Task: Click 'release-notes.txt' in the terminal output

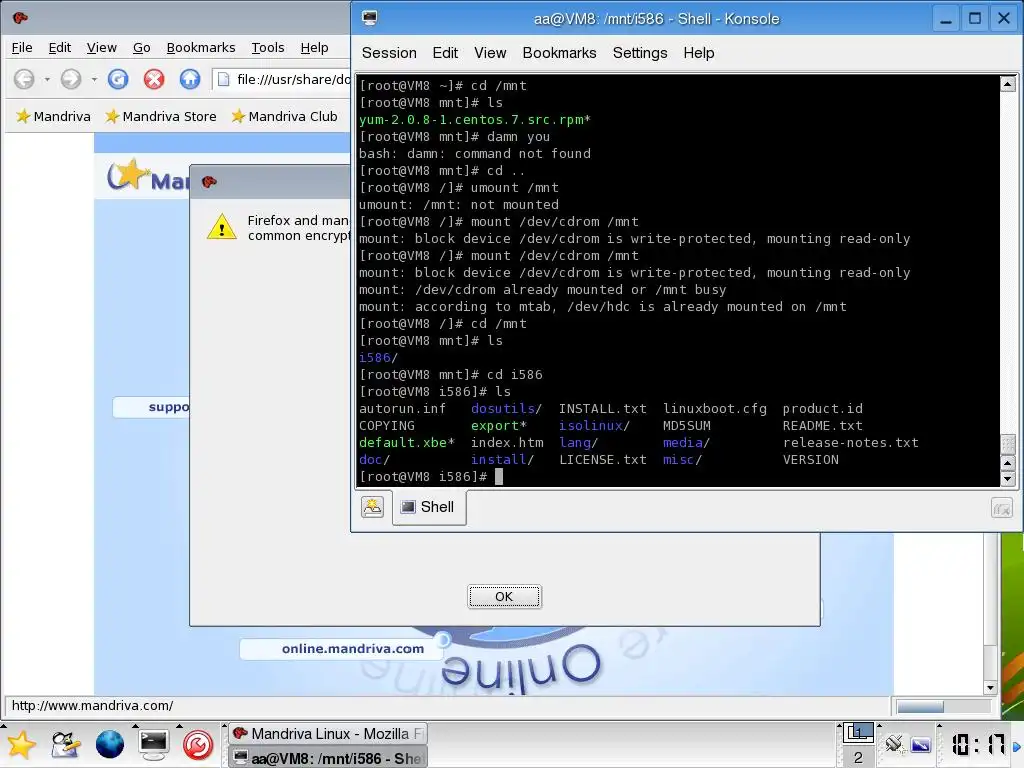Action: tap(850, 443)
